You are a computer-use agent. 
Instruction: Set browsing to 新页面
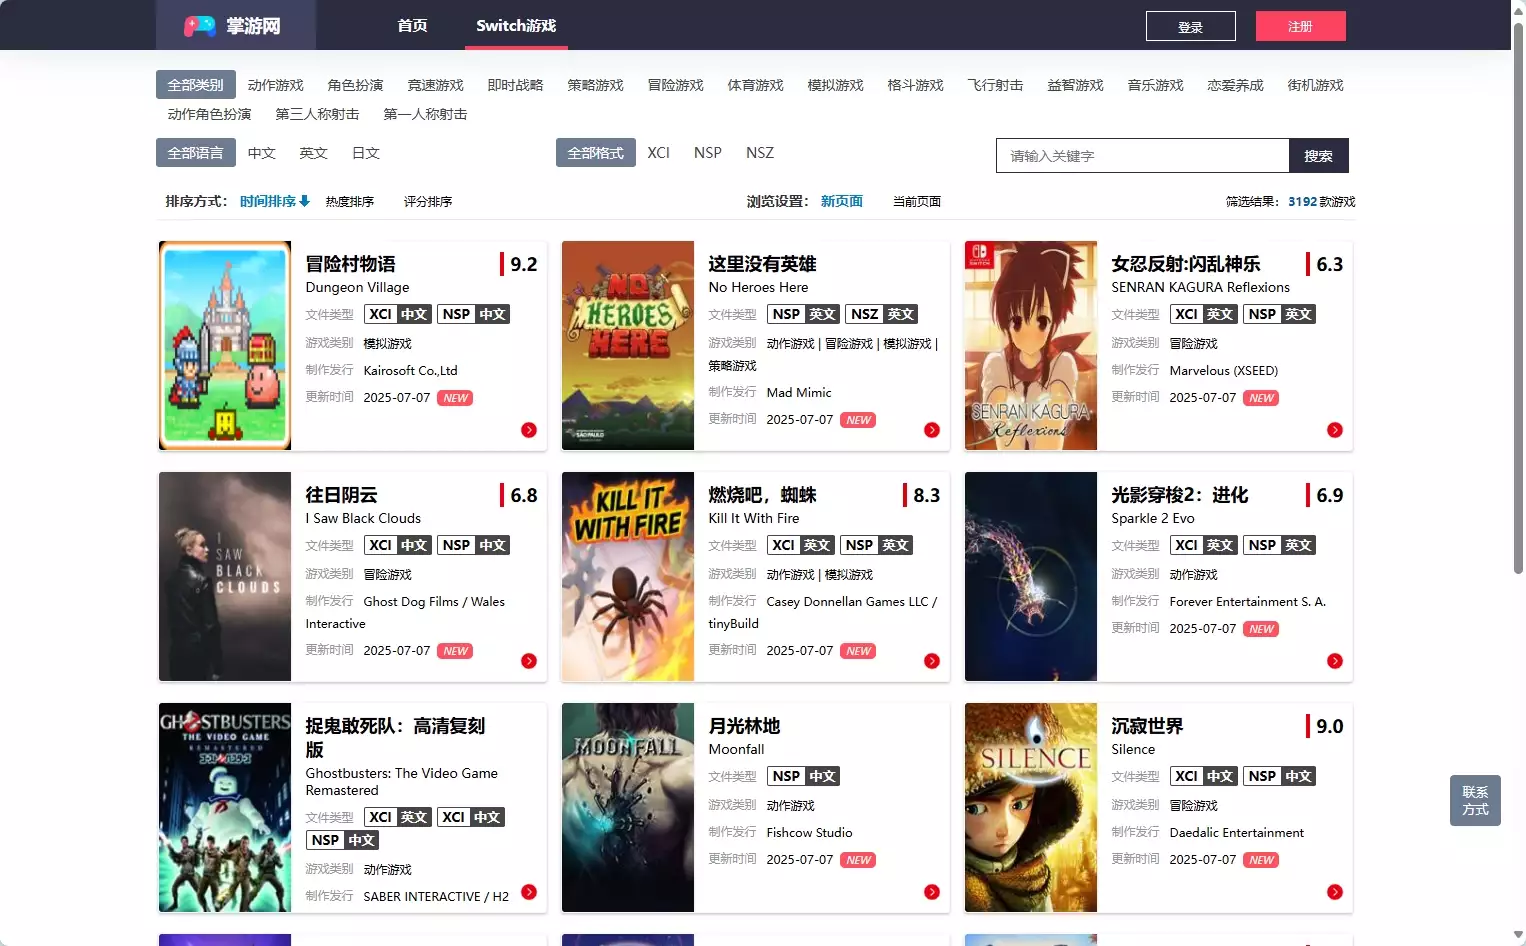pos(842,201)
